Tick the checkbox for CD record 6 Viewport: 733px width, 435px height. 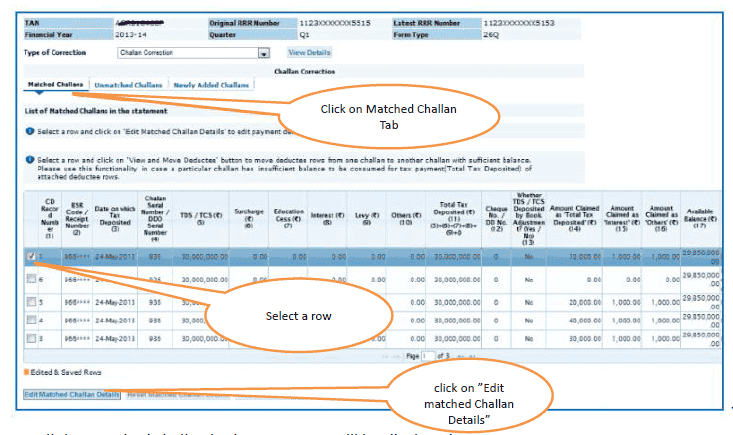point(32,281)
